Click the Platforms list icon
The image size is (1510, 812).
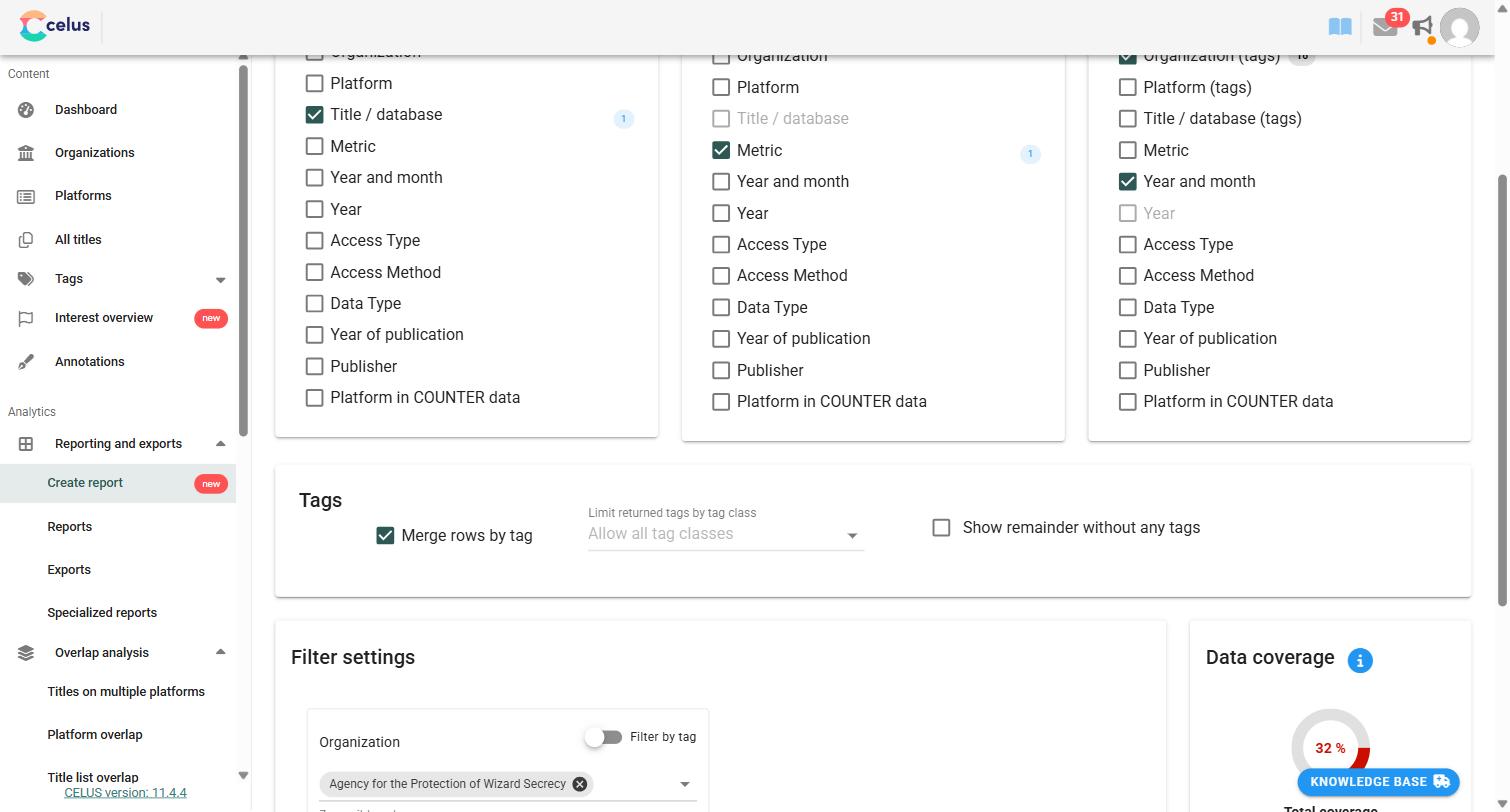pos(26,196)
